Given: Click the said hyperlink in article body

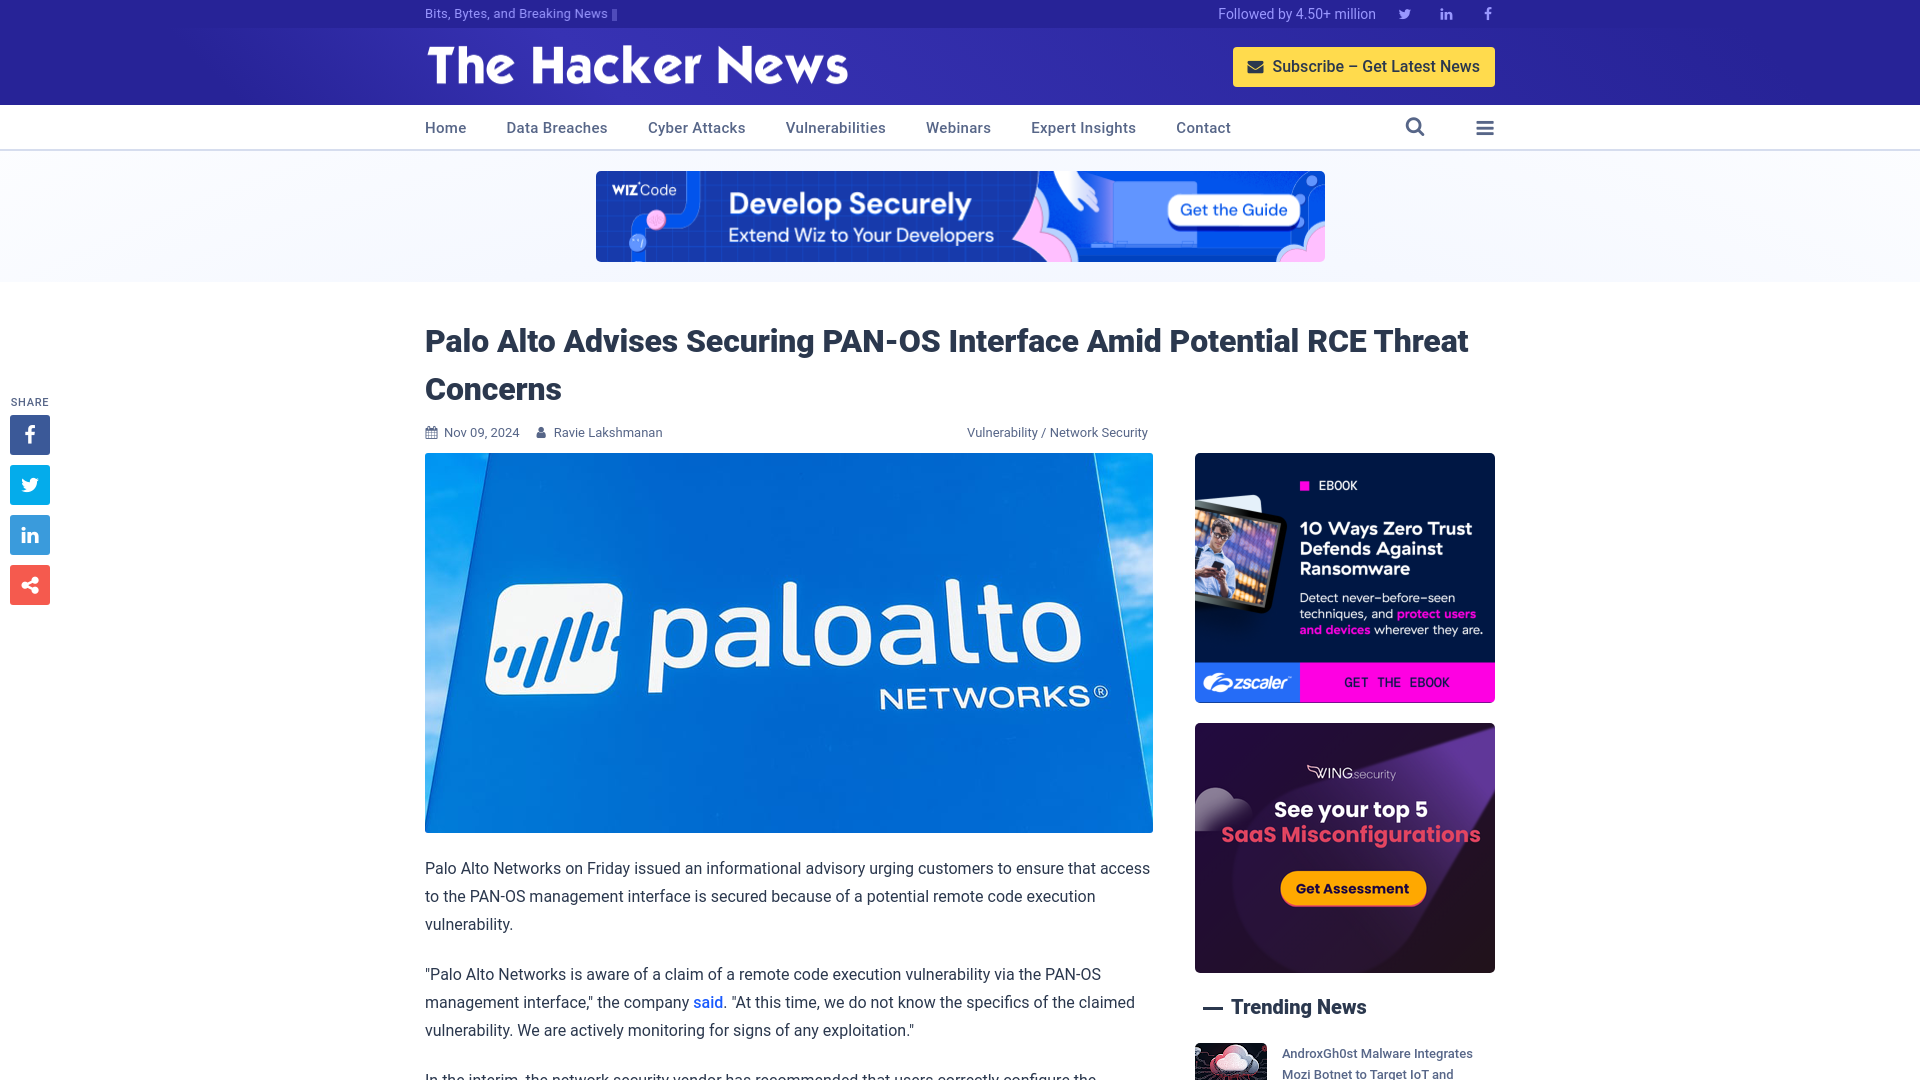Looking at the screenshot, I should [707, 1002].
